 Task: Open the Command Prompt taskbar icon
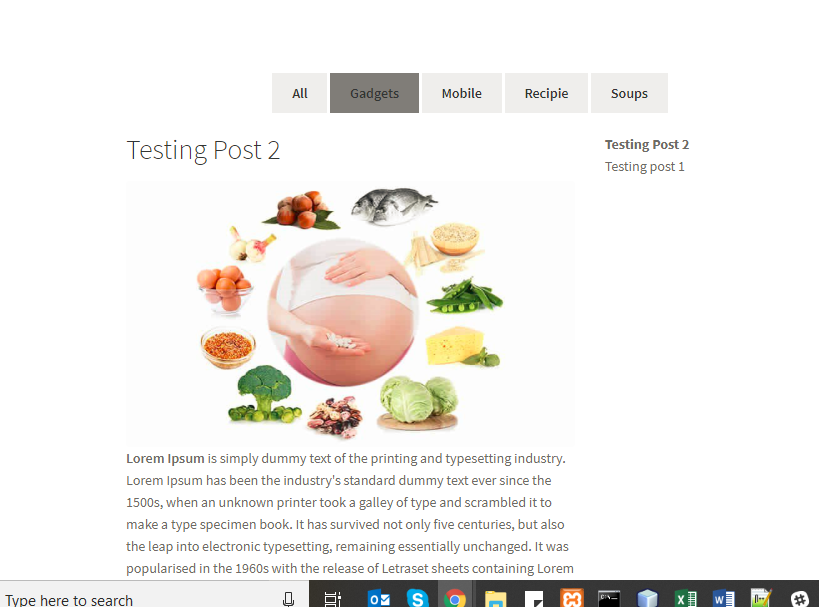click(x=609, y=599)
